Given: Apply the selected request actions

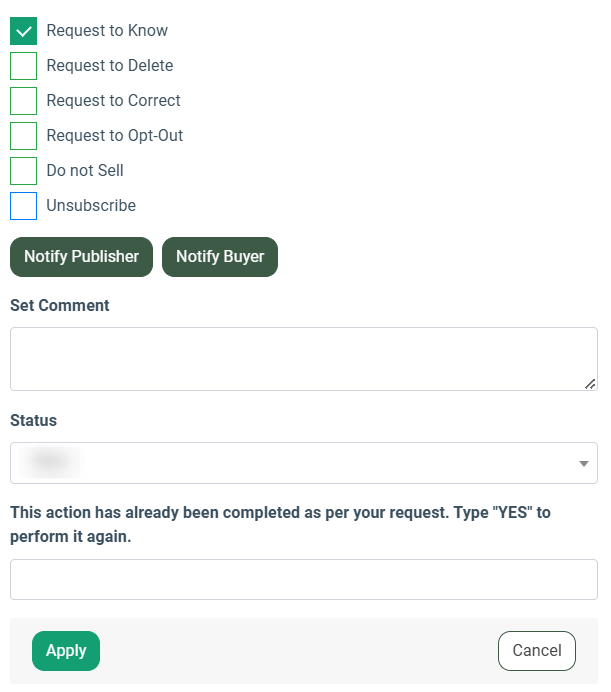Looking at the screenshot, I should (66, 651).
